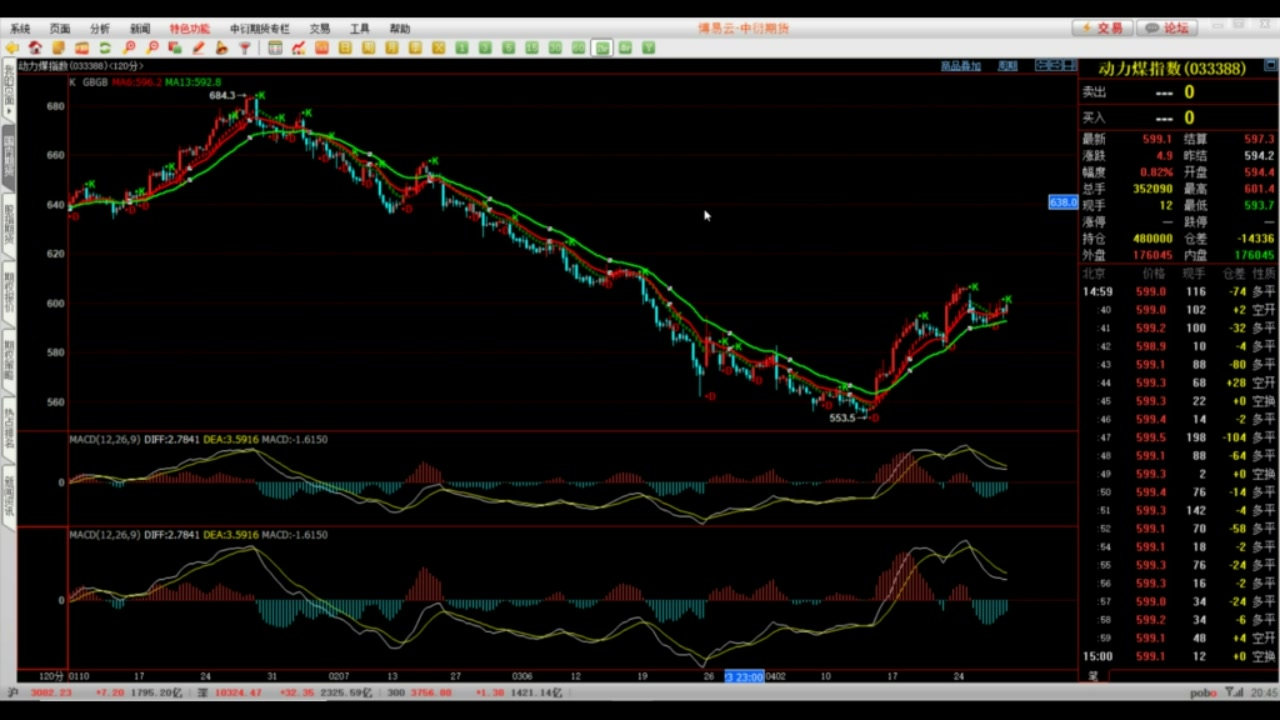
Task: Click the orange news icon before refresh
Action: (81, 48)
